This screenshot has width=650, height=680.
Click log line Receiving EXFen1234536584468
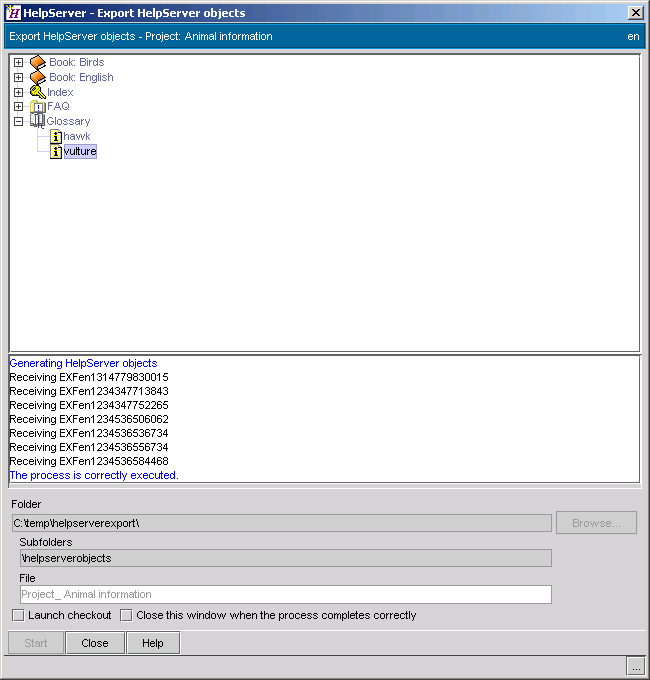tap(89, 461)
